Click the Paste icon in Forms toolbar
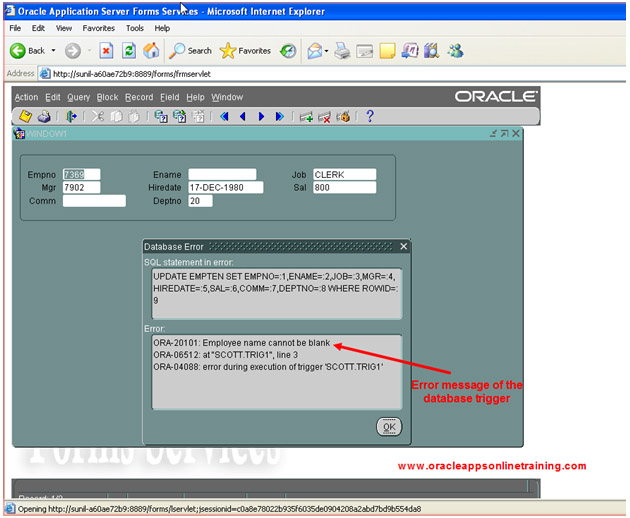Screen dimensions: 630x518 coord(134,117)
